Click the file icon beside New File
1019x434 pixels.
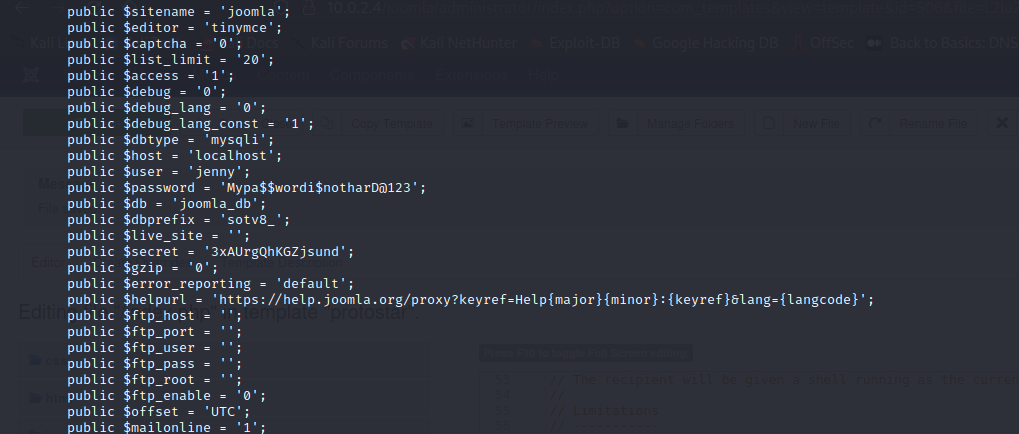point(768,123)
